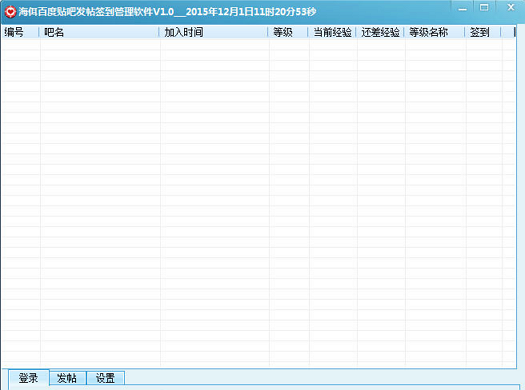Open the 发帖 tab
The image size is (525, 390).
[x=68, y=378]
